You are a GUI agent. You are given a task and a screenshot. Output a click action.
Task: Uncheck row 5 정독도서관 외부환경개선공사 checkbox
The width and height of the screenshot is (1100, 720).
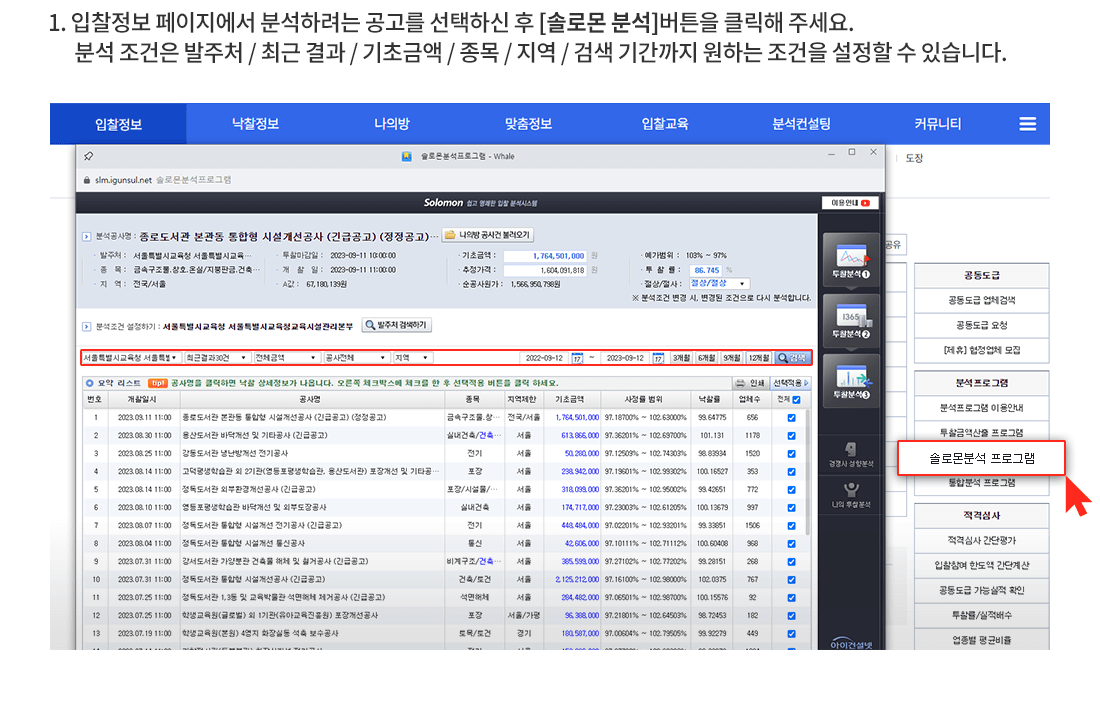click(791, 490)
